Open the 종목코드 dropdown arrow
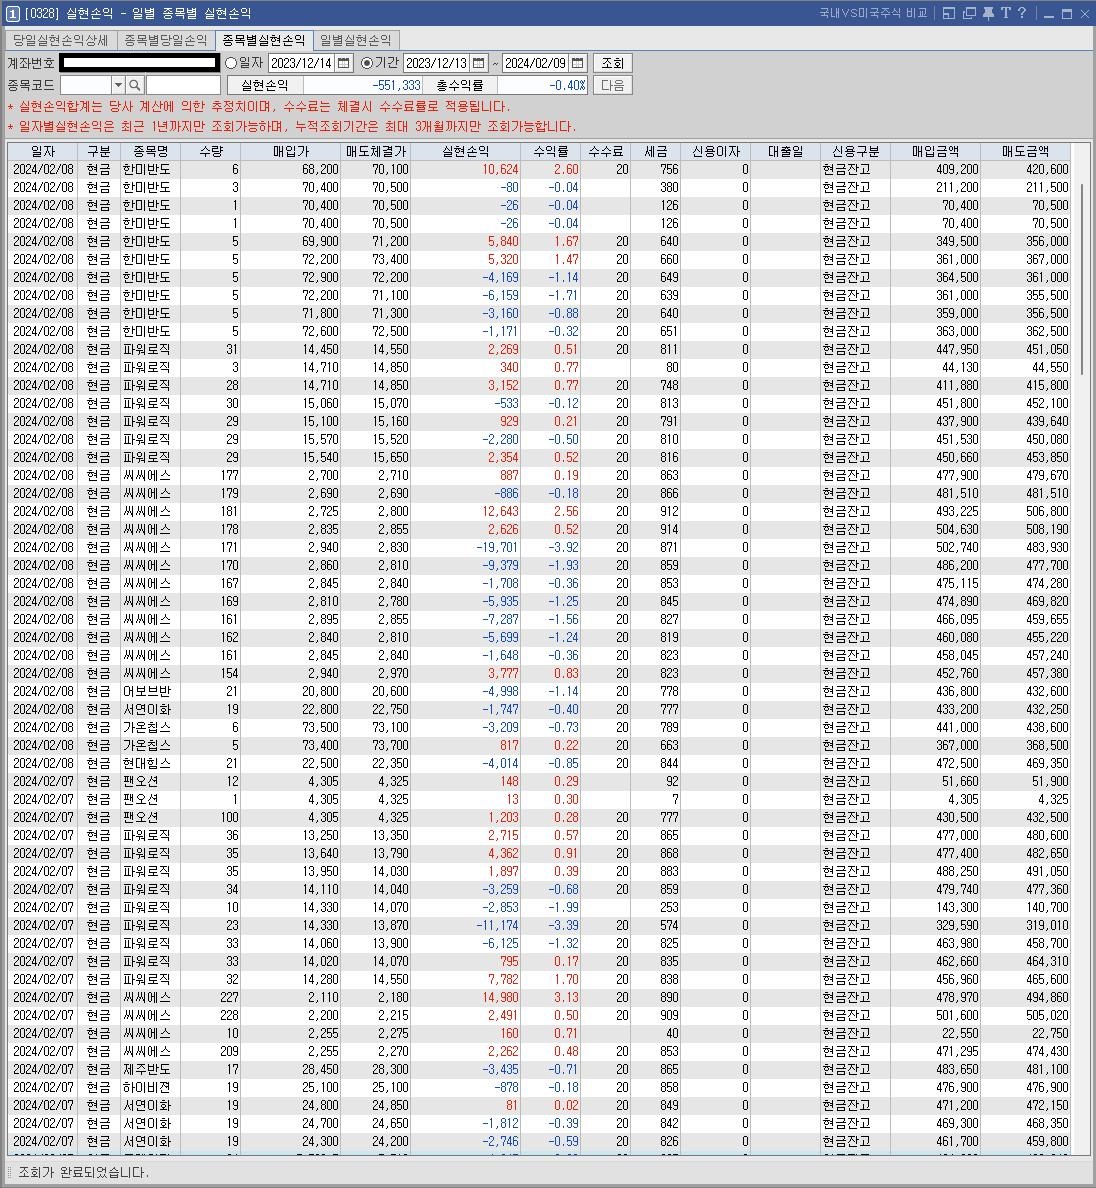The height and width of the screenshot is (1188, 1096). pos(118,86)
